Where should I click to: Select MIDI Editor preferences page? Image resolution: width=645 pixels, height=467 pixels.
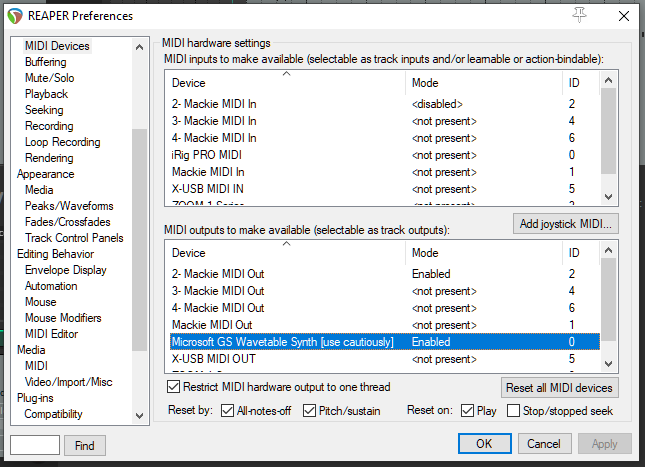[x=51, y=334]
